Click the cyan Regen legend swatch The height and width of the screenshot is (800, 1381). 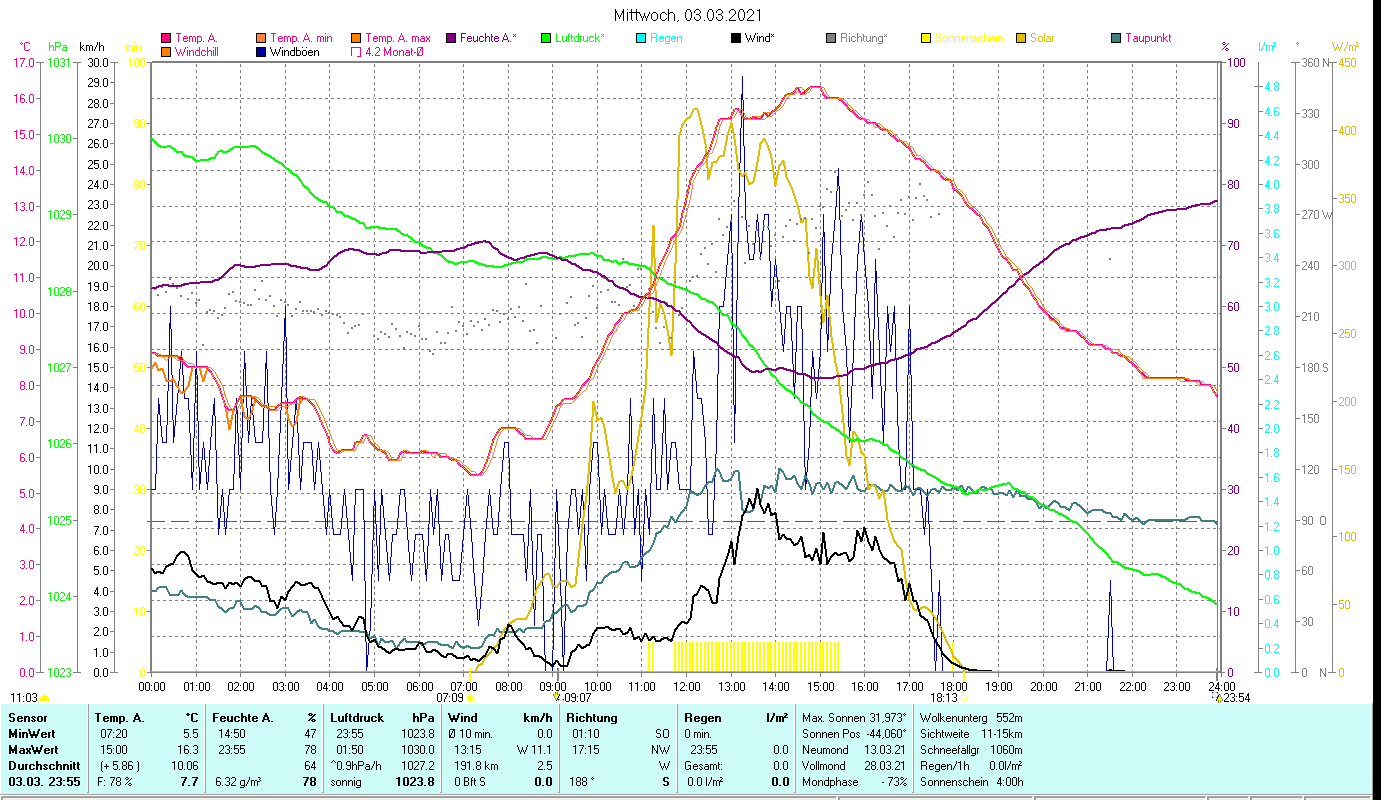(x=640, y=38)
